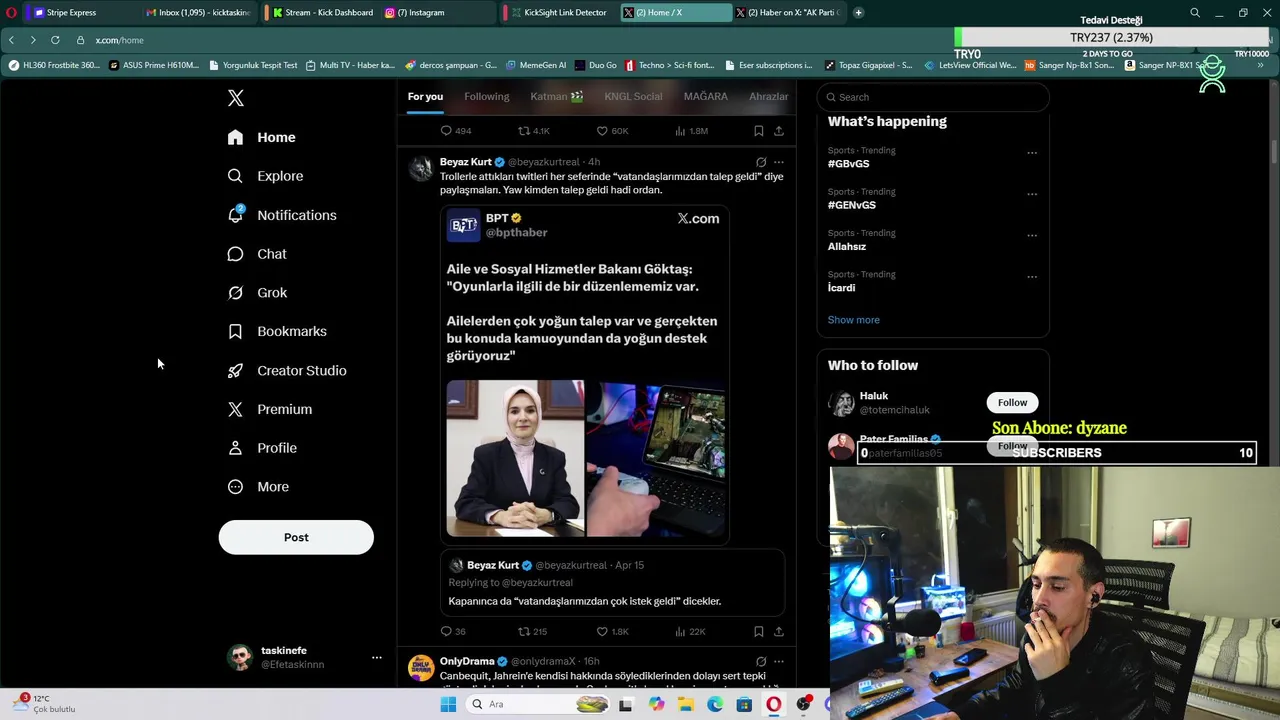Open the Premium page
This screenshot has width=1280, height=720.
pyautogui.click(x=270, y=409)
